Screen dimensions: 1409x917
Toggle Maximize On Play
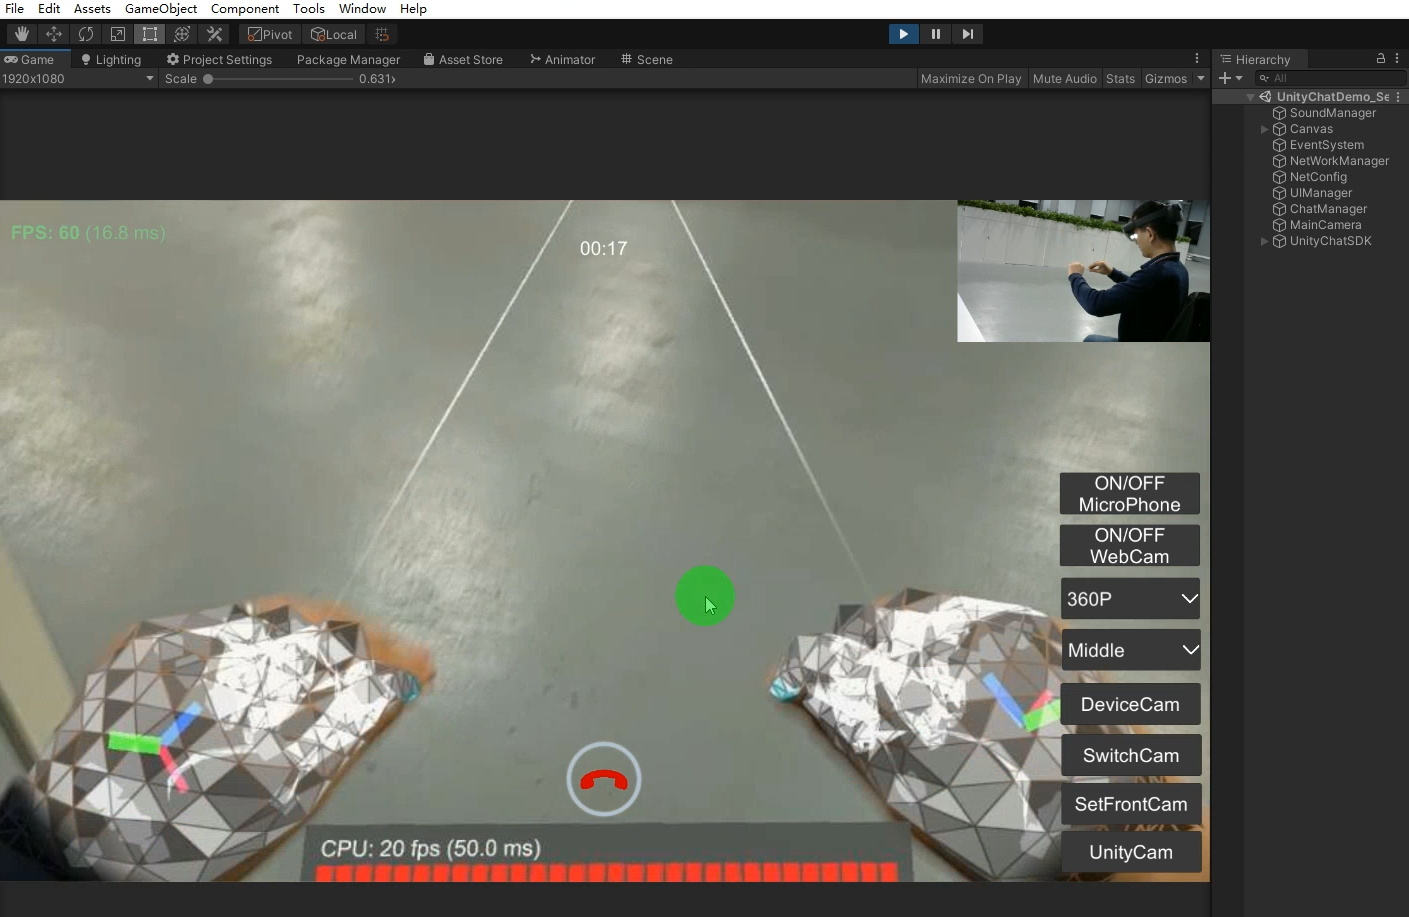(971, 79)
